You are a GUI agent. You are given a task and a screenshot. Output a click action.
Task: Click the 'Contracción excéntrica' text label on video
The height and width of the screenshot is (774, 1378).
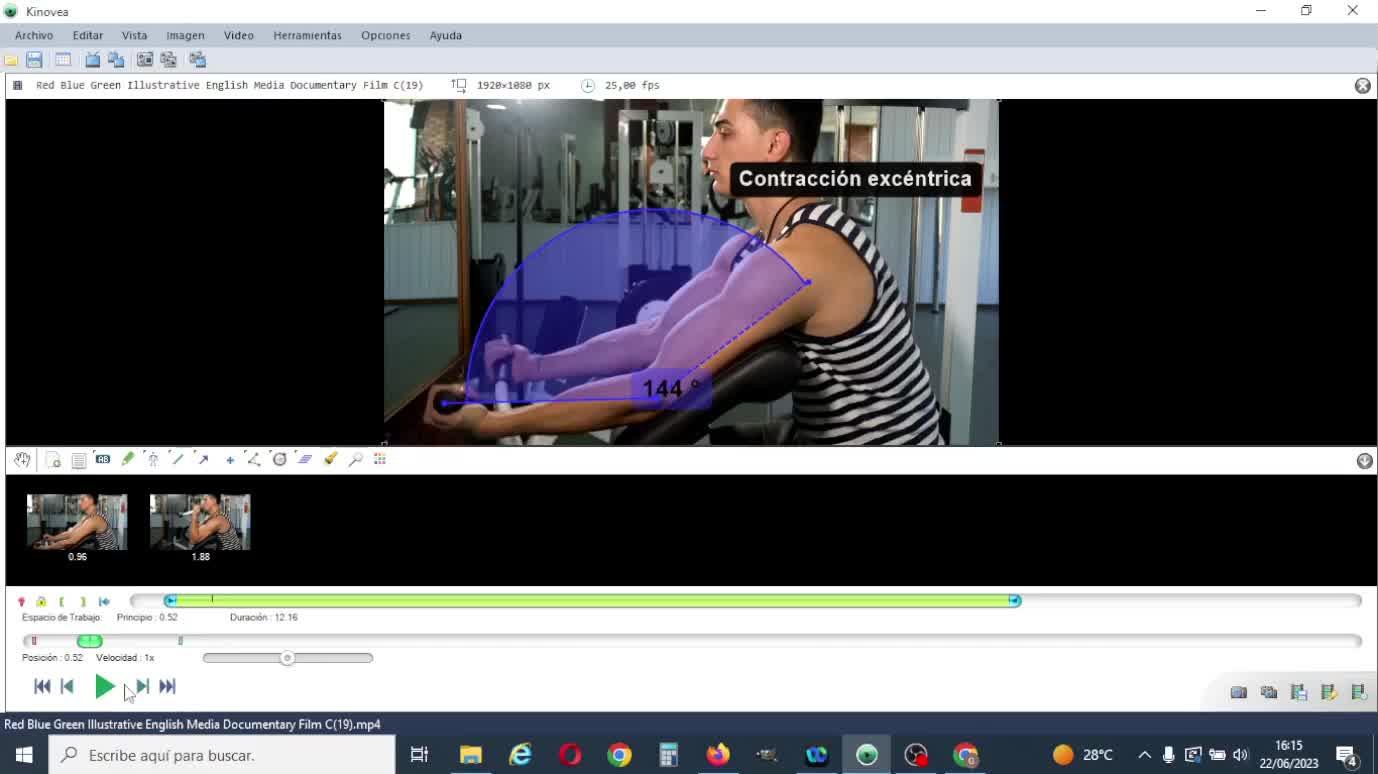click(855, 179)
